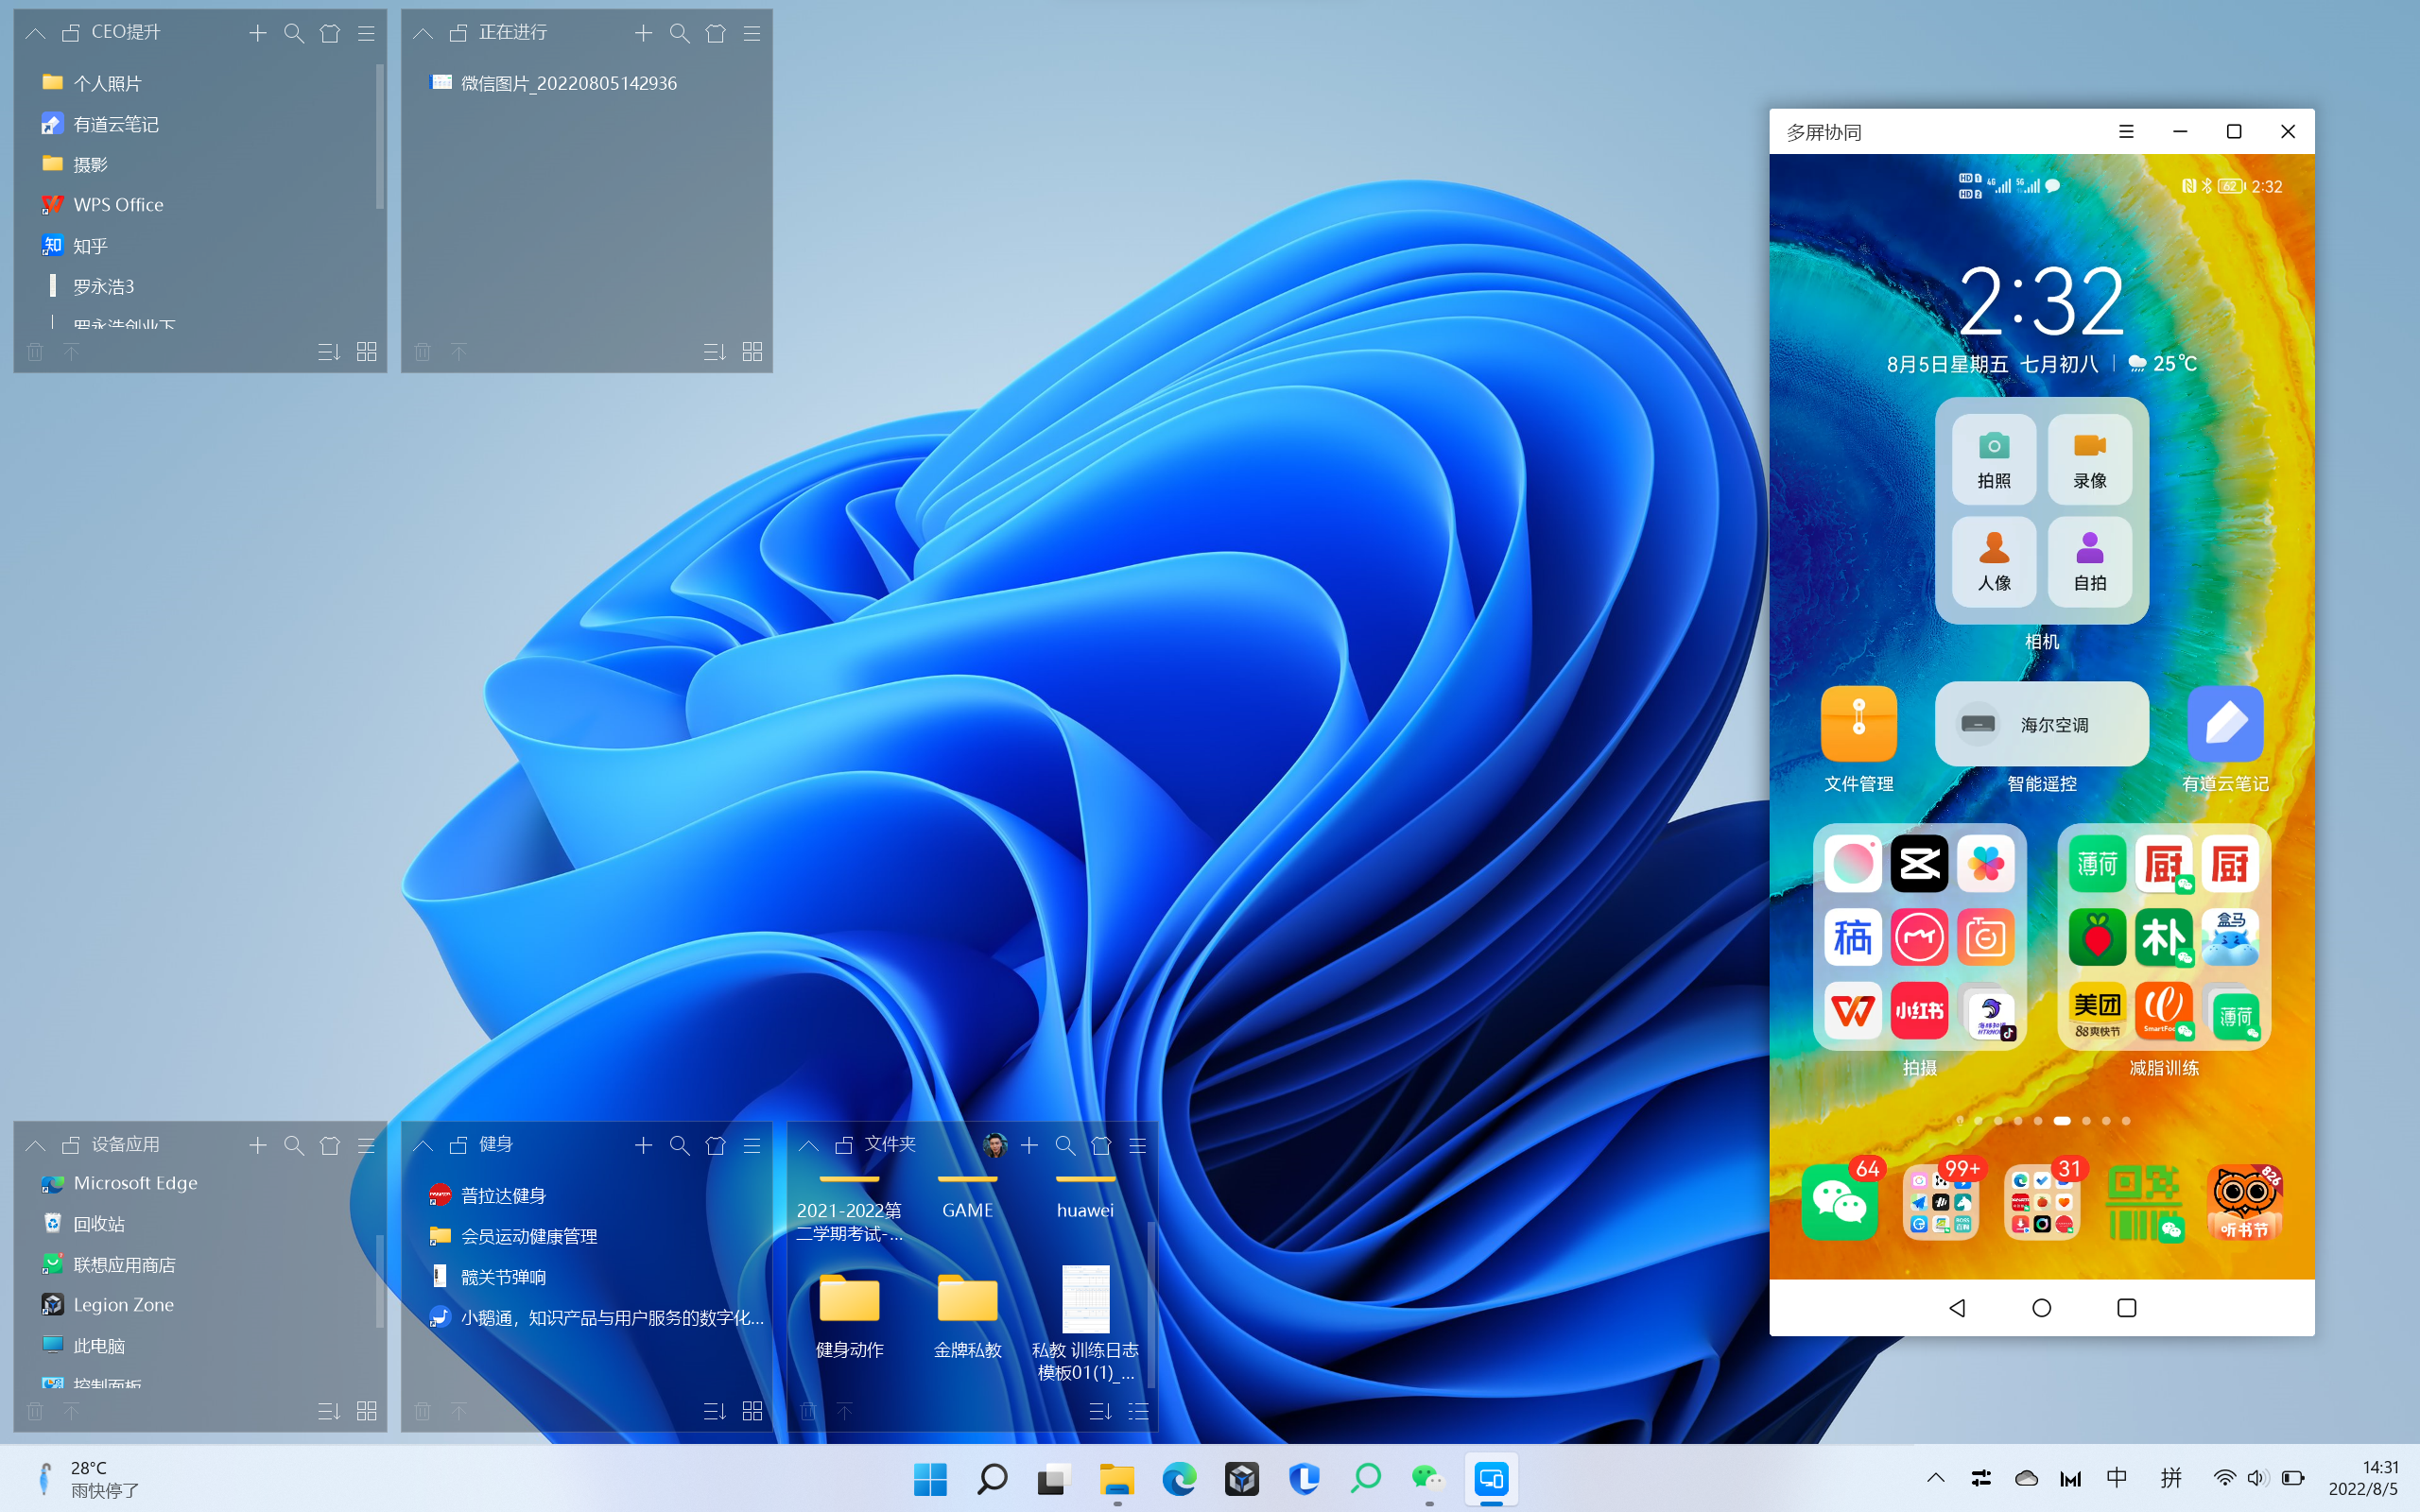Collapse the 健身 desktop box
This screenshot has width=2420, height=1512.
coord(422,1145)
